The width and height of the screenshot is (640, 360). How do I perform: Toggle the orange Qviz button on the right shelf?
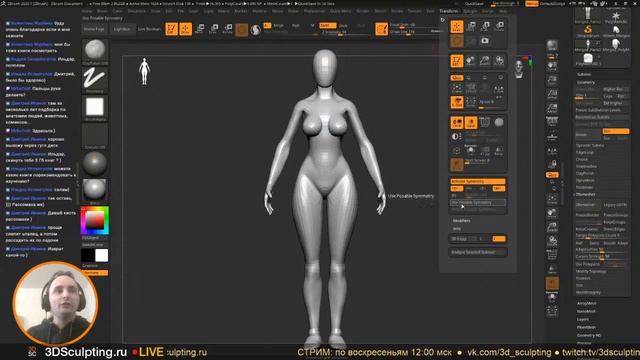552,175
